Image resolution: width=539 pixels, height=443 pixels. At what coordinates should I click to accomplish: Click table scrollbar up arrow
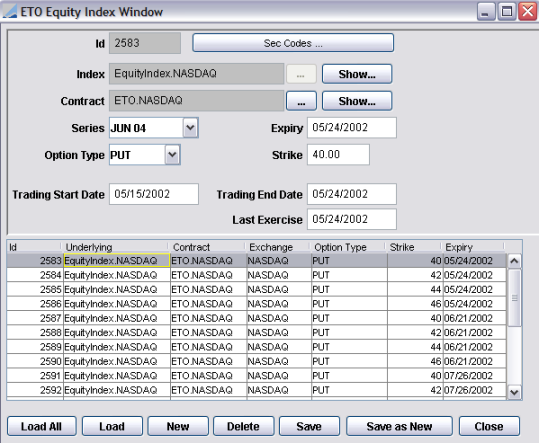click(x=514, y=261)
